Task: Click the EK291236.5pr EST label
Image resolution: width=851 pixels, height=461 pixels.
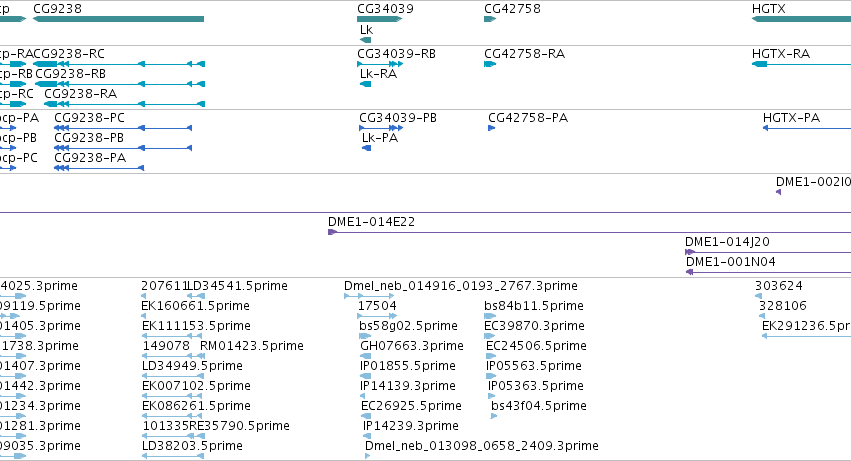Action: pyautogui.click(x=806, y=326)
